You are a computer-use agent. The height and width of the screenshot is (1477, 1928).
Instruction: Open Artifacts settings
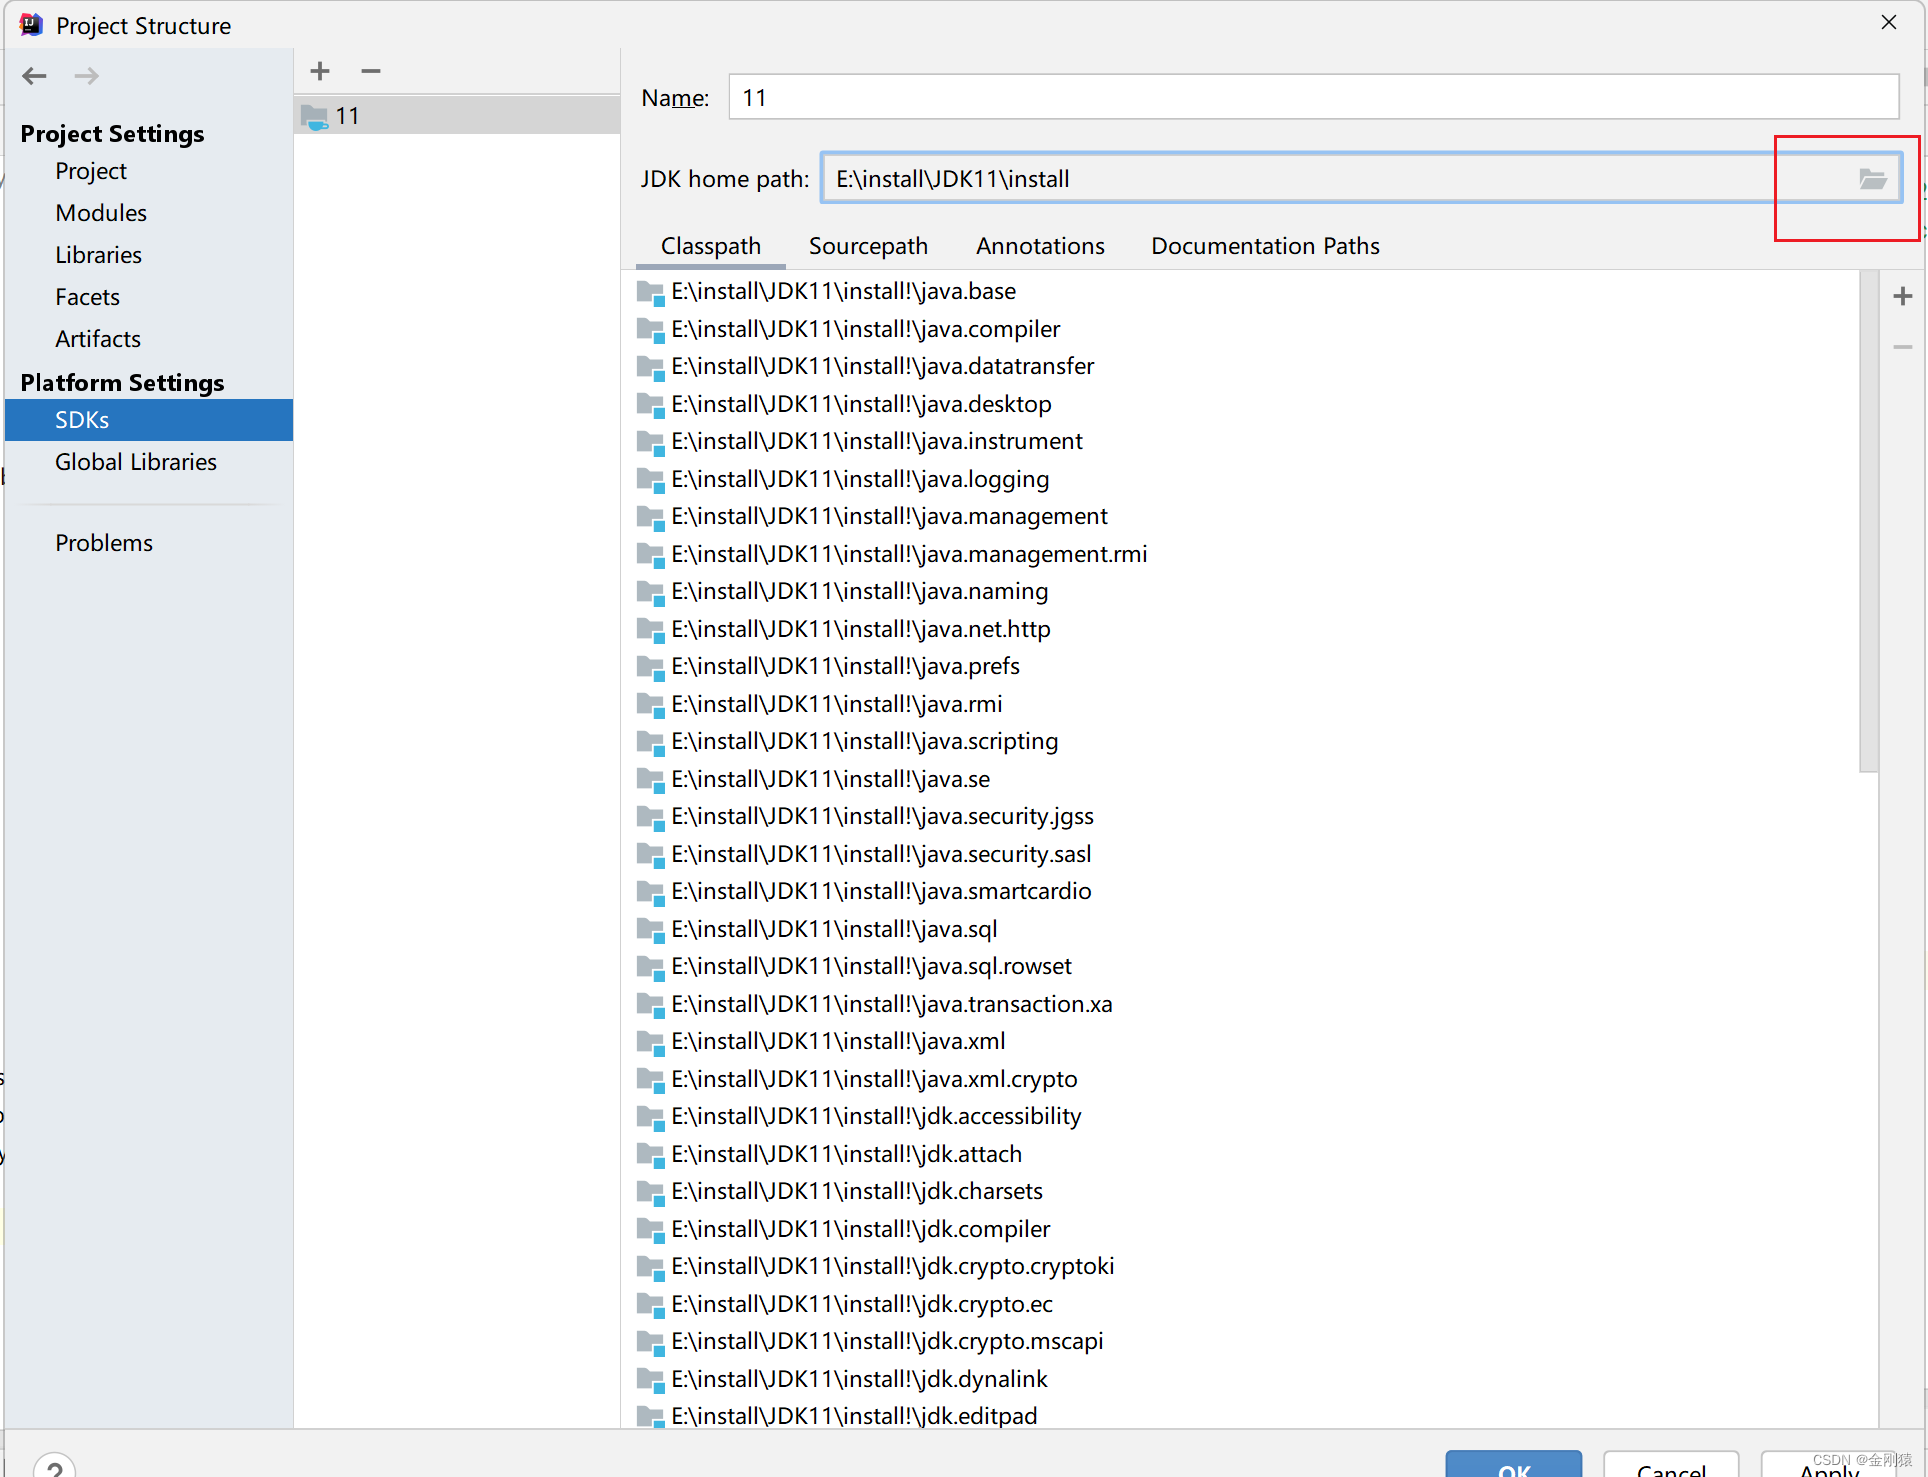point(98,339)
